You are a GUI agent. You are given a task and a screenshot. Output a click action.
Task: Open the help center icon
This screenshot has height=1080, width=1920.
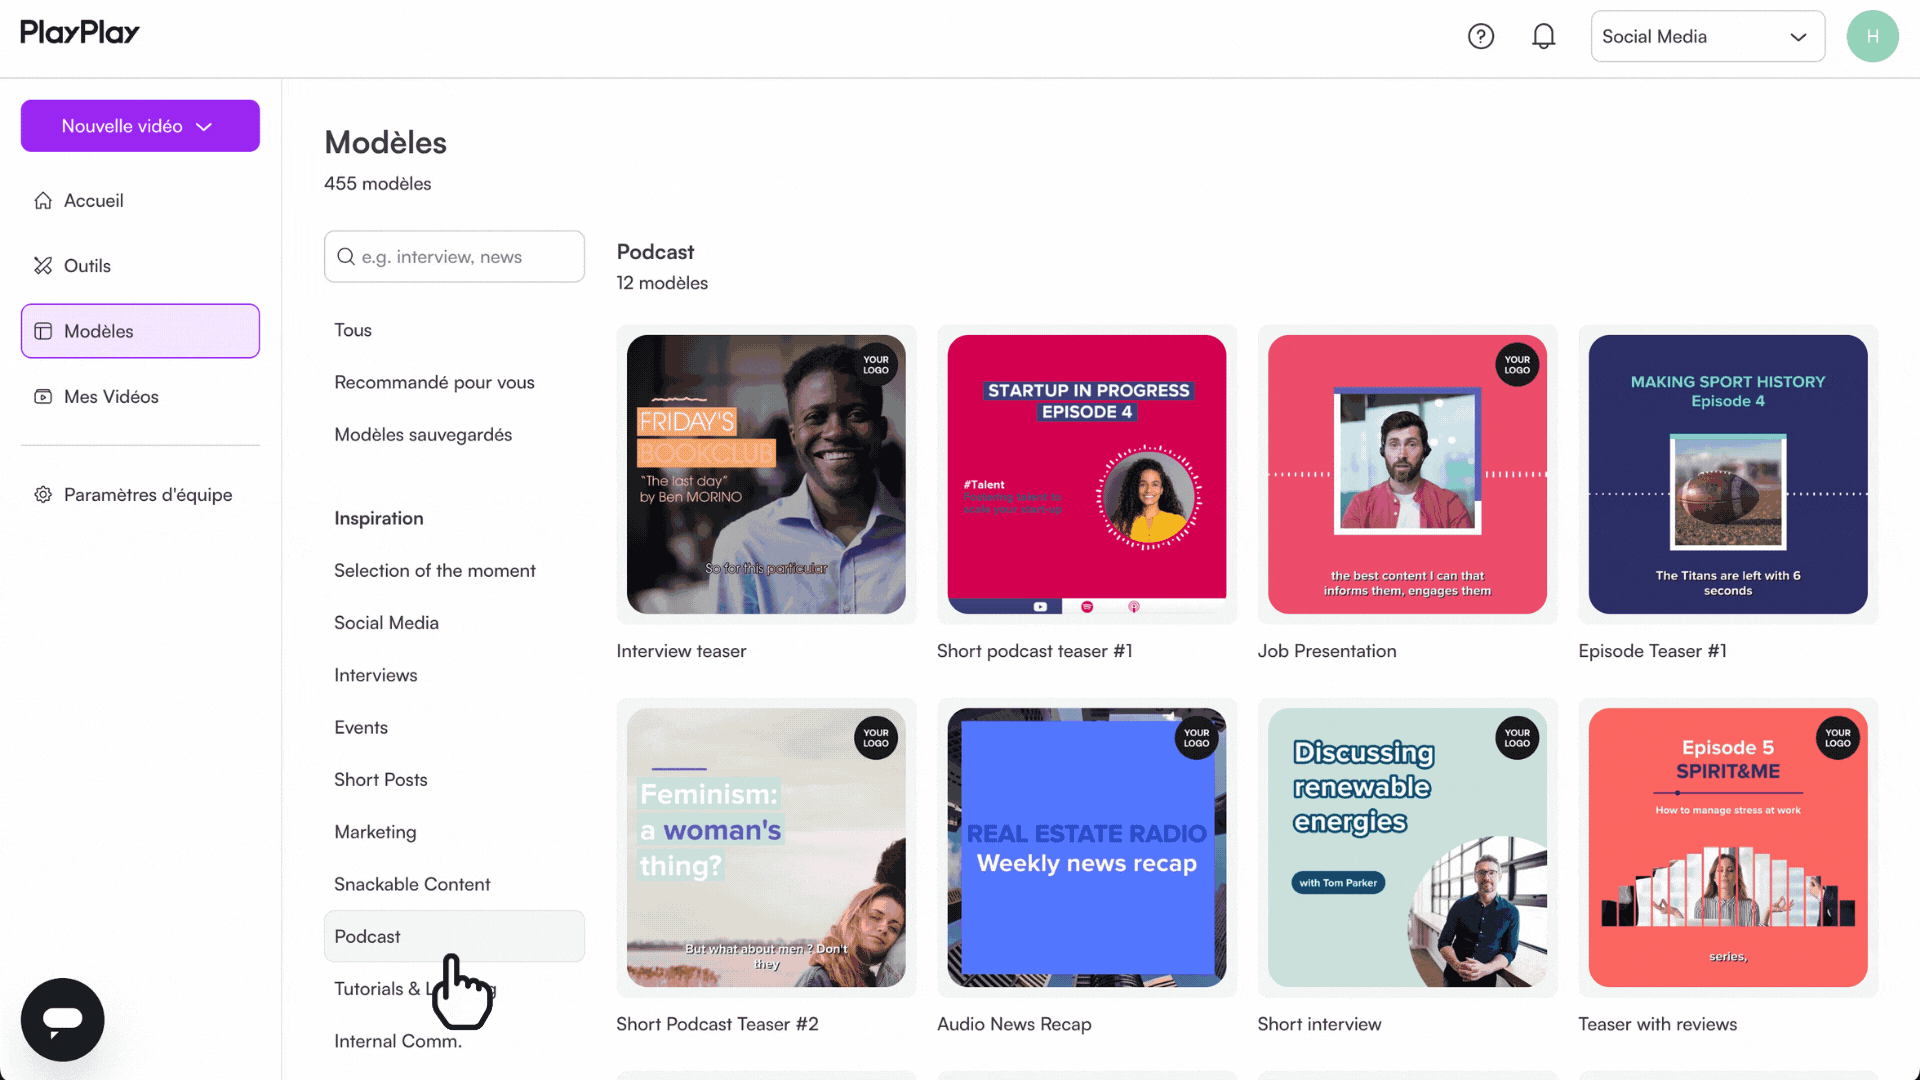pyautogui.click(x=1481, y=36)
